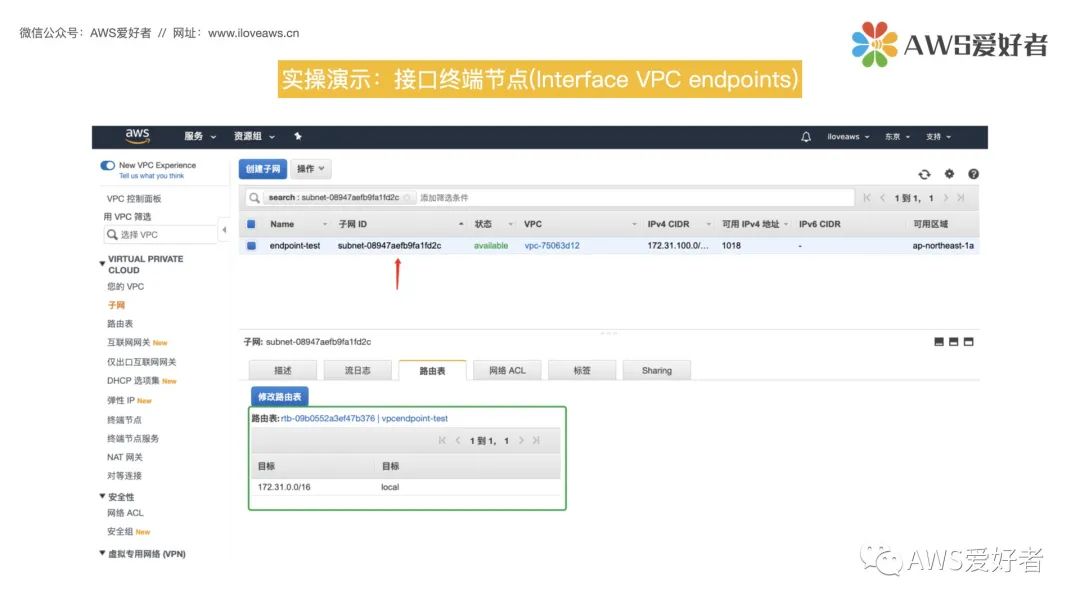Open the iloveaws account menu
The height and width of the screenshot is (608, 1080).
pos(848,136)
